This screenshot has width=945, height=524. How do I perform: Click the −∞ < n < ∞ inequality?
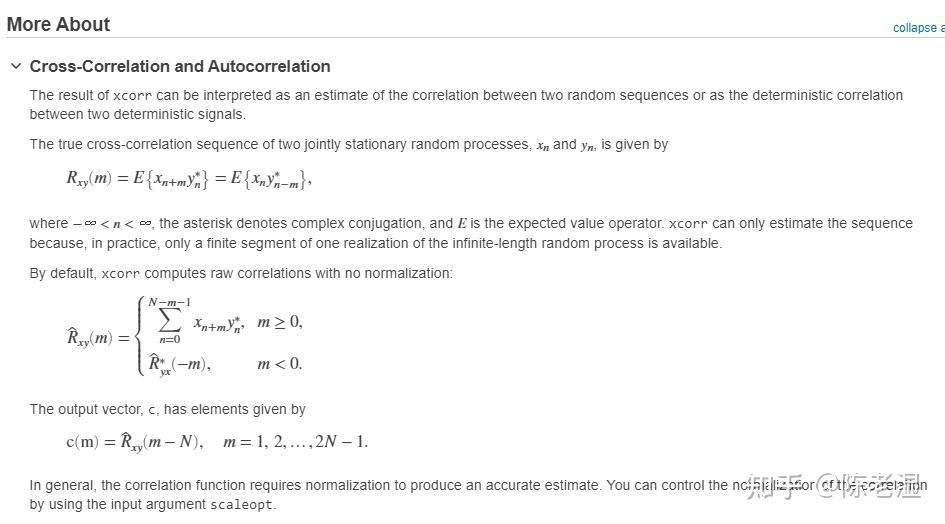(x=111, y=224)
